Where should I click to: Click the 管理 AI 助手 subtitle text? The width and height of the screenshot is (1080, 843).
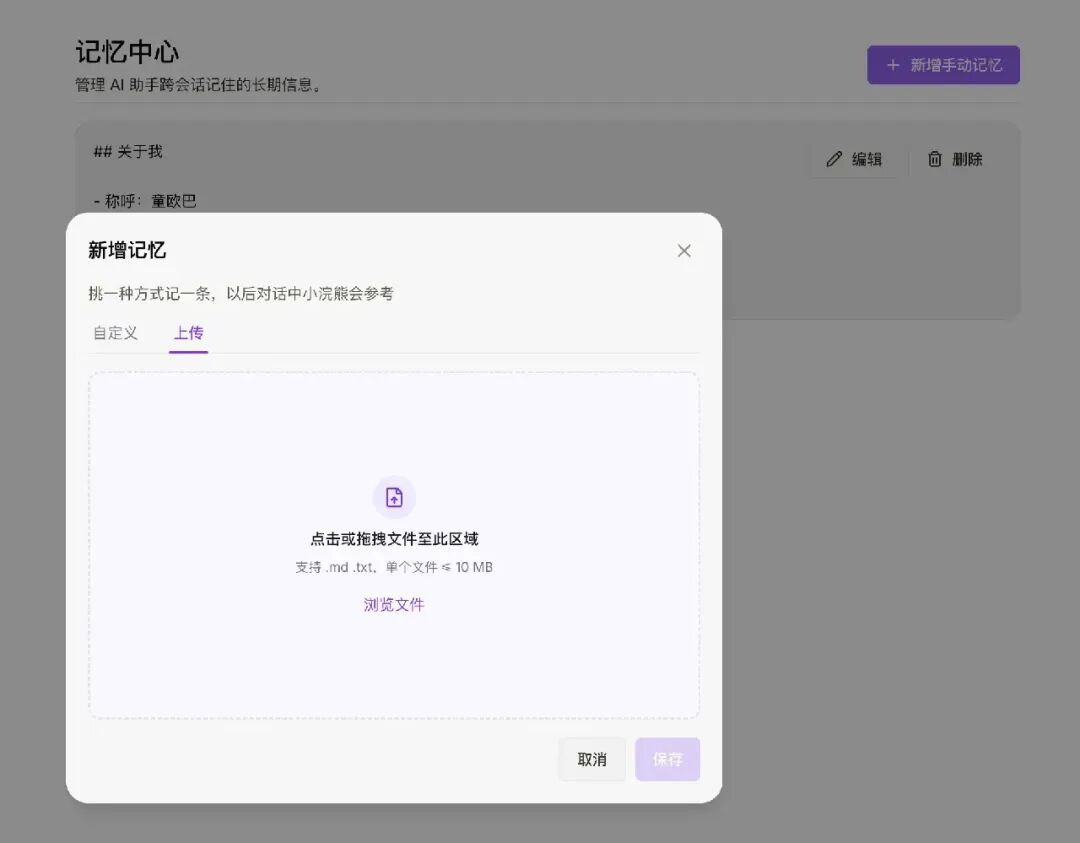click(x=198, y=85)
